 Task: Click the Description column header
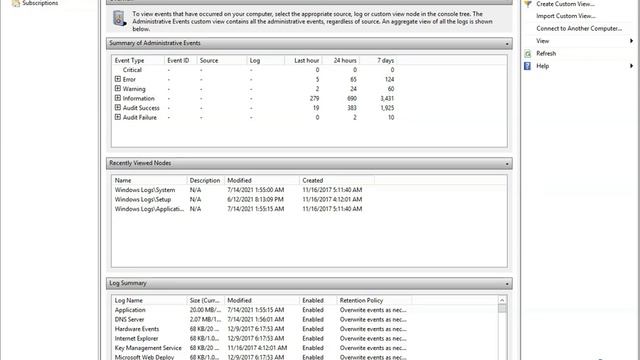click(x=206, y=180)
